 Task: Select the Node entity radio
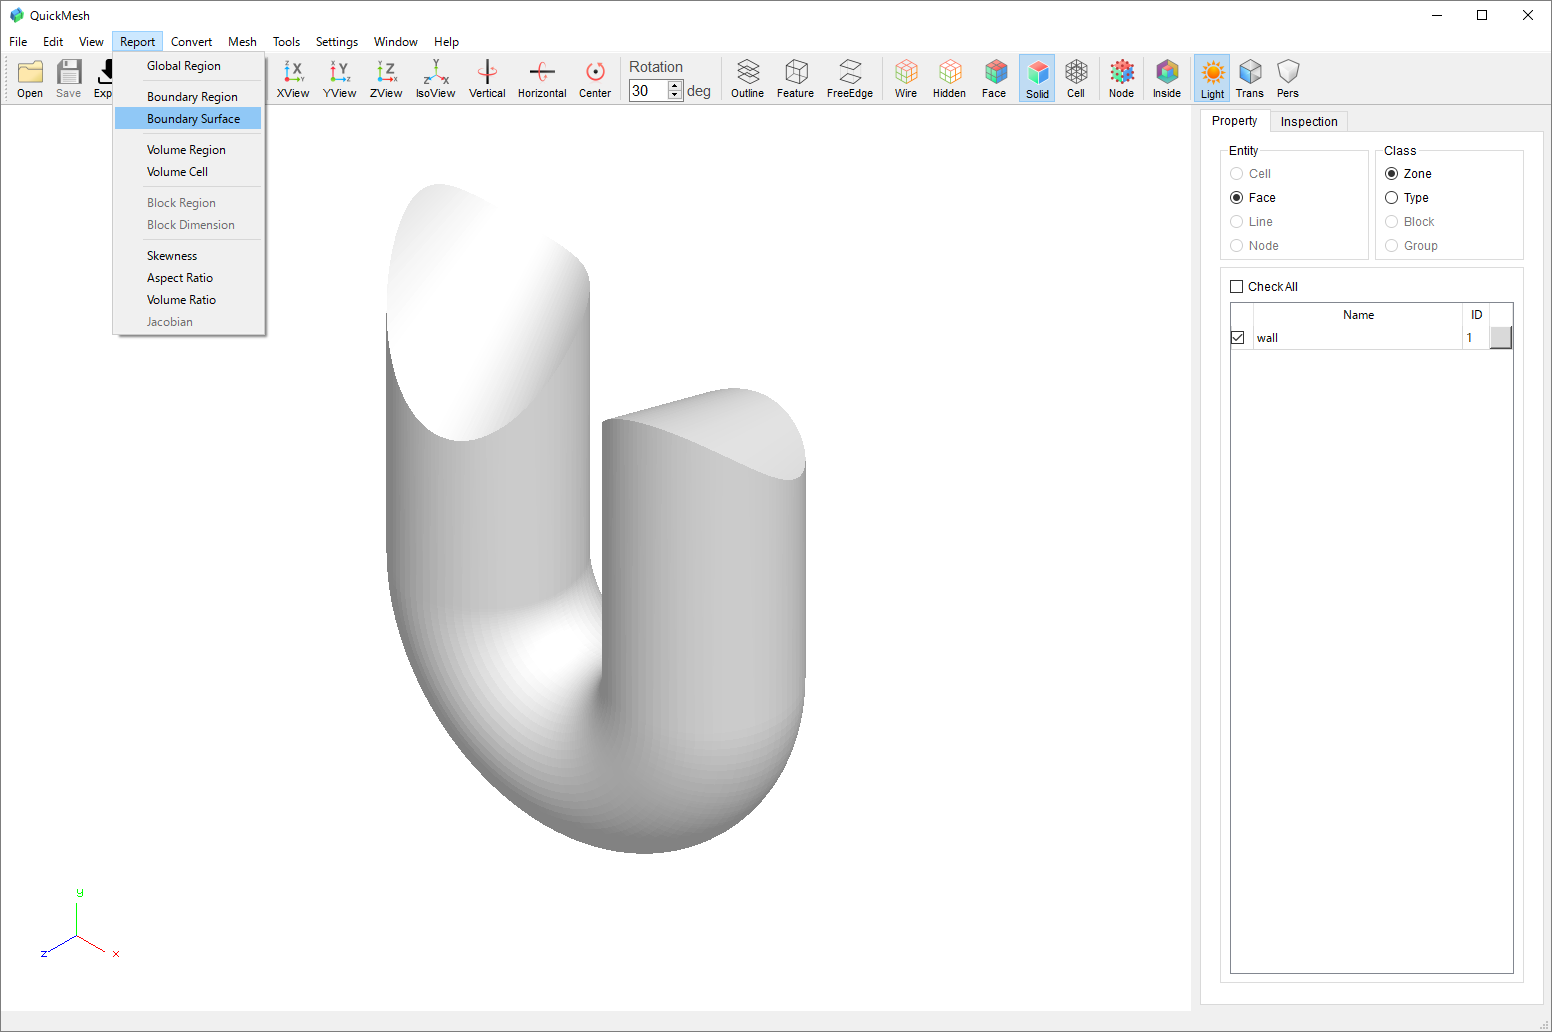(1237, 246)
